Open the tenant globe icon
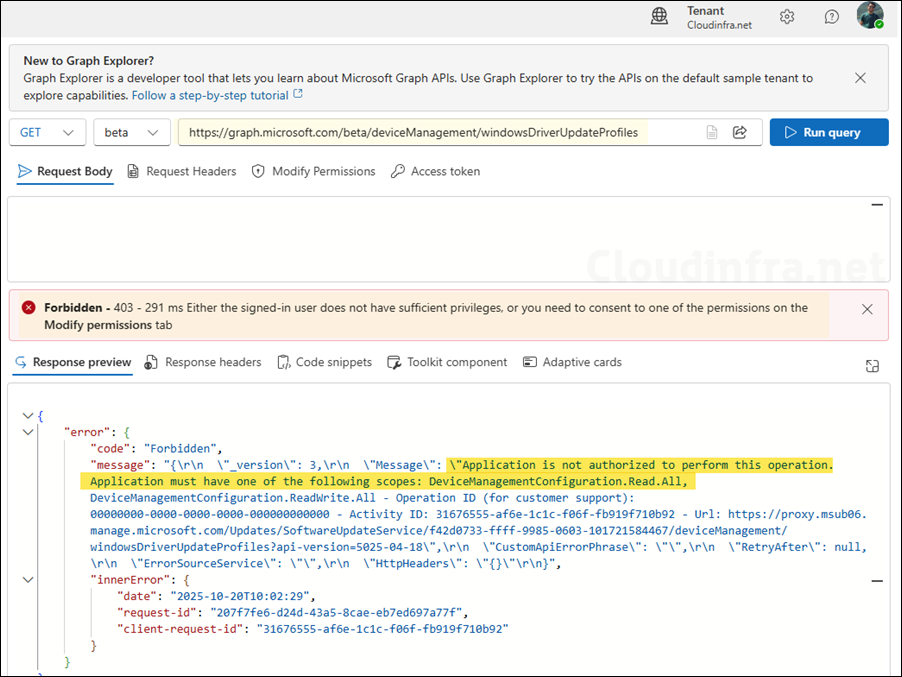Screen dimensions: 902x677 click(x=659, y=16)
